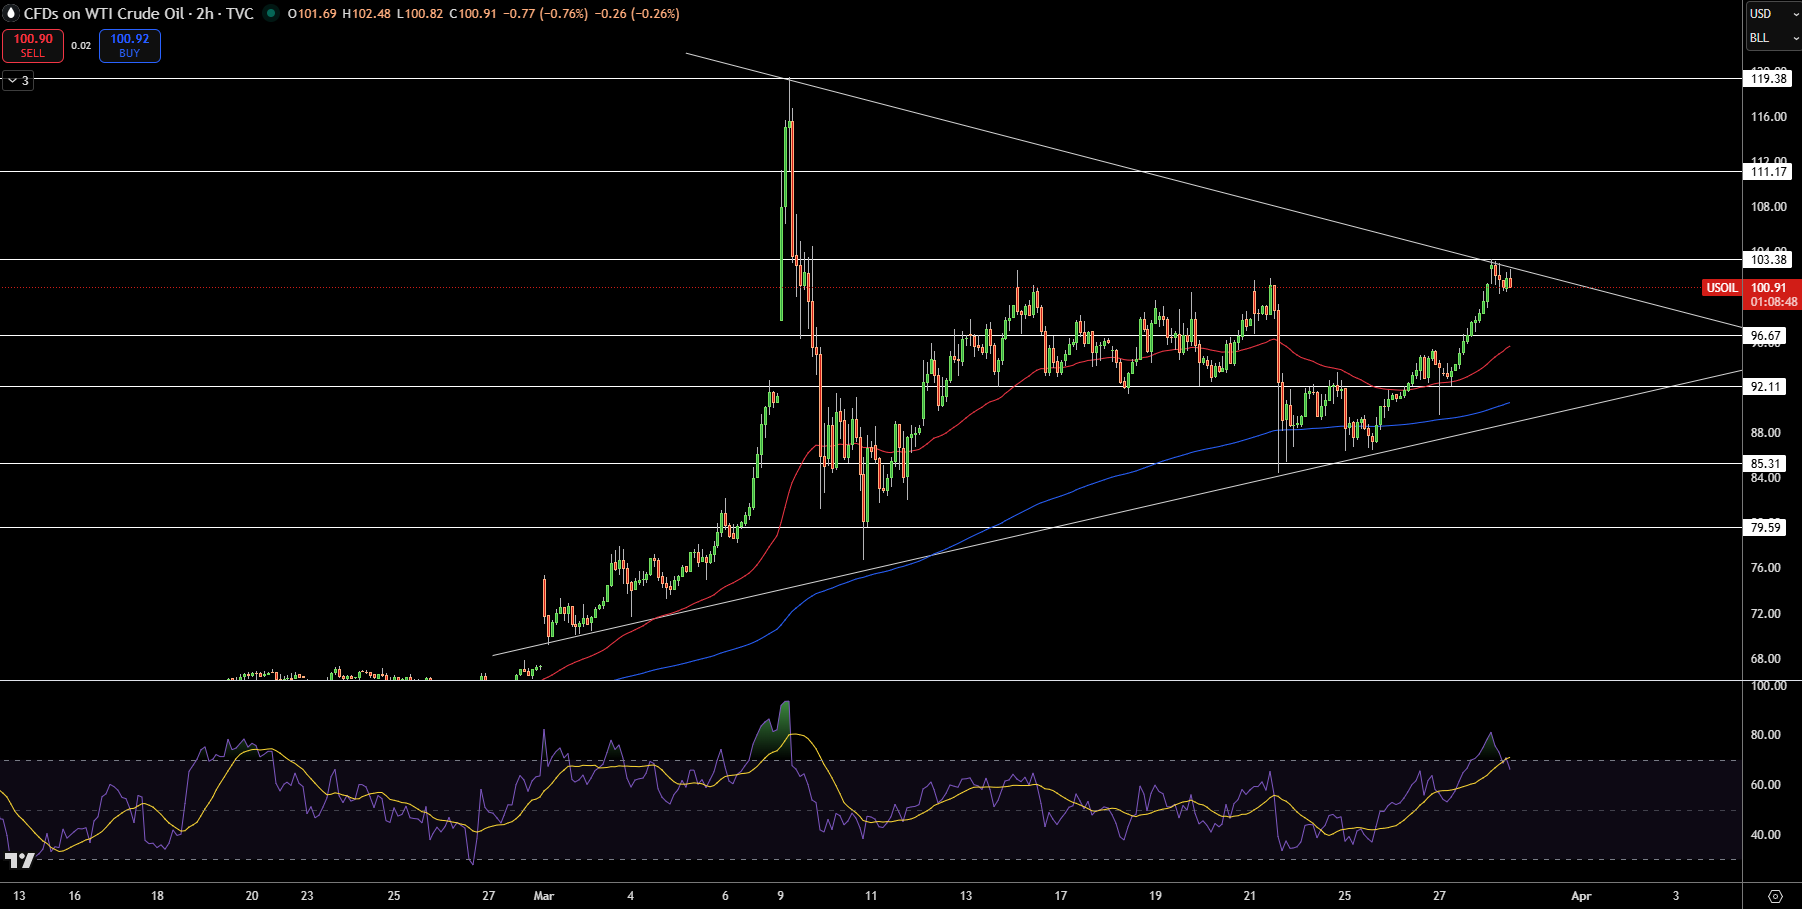
Task: Select the 96.67 horizontal level label
Action: tap(1765, 336)
